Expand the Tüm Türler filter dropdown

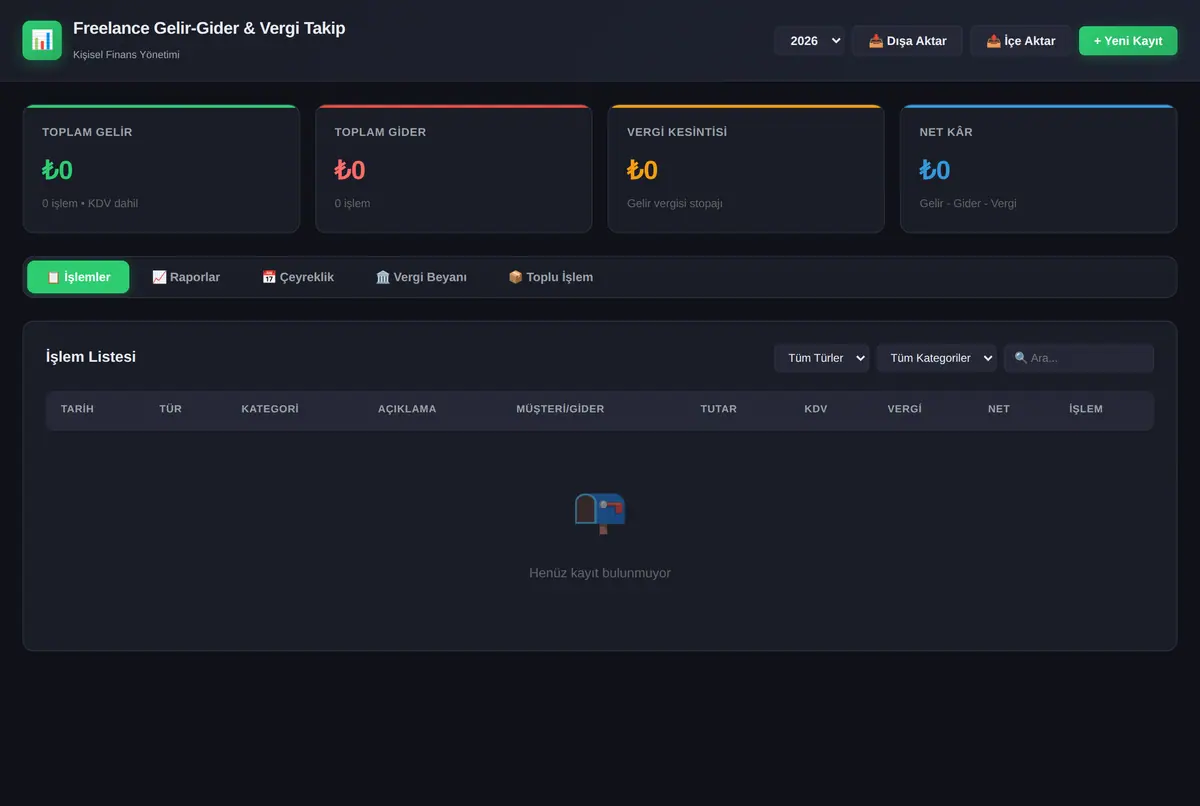pyautogui.click(x=822, y=358)
